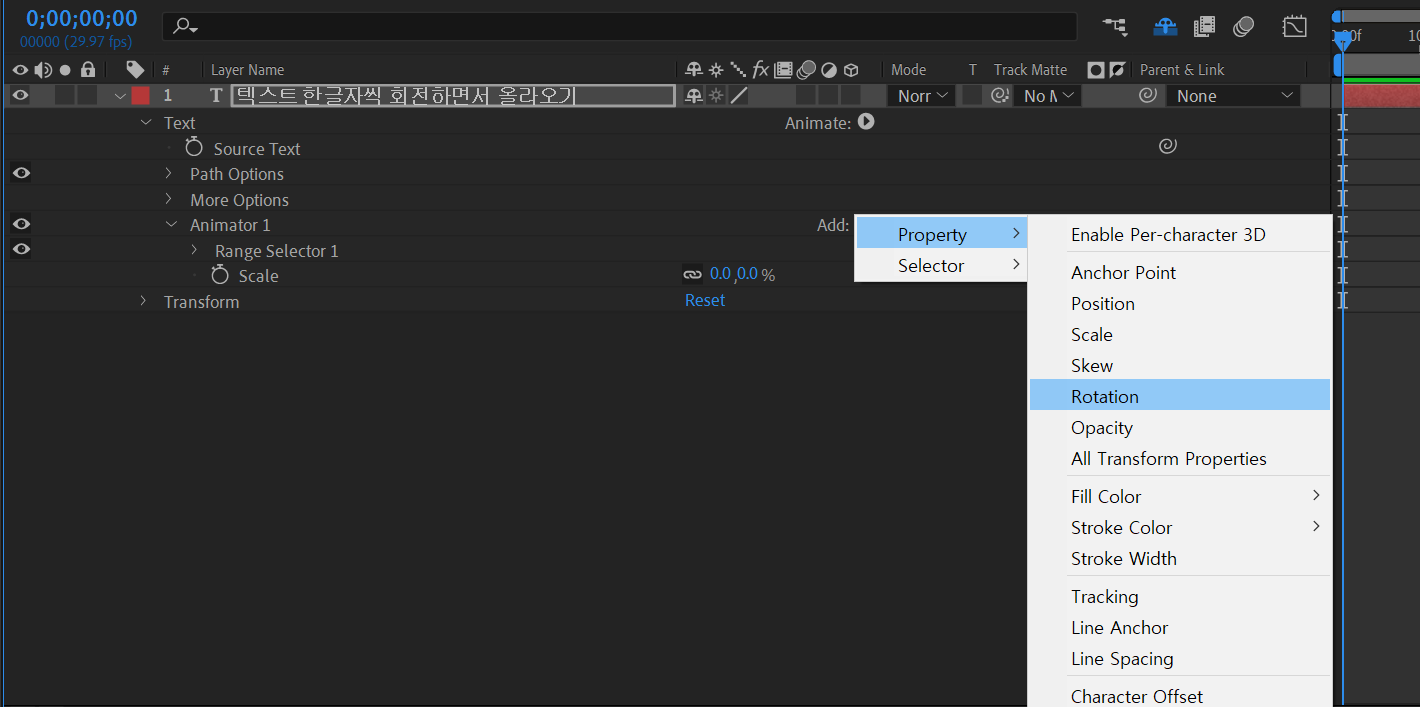
Task: Enable motion blur for the composition
Action: (x=1244, y=27)
